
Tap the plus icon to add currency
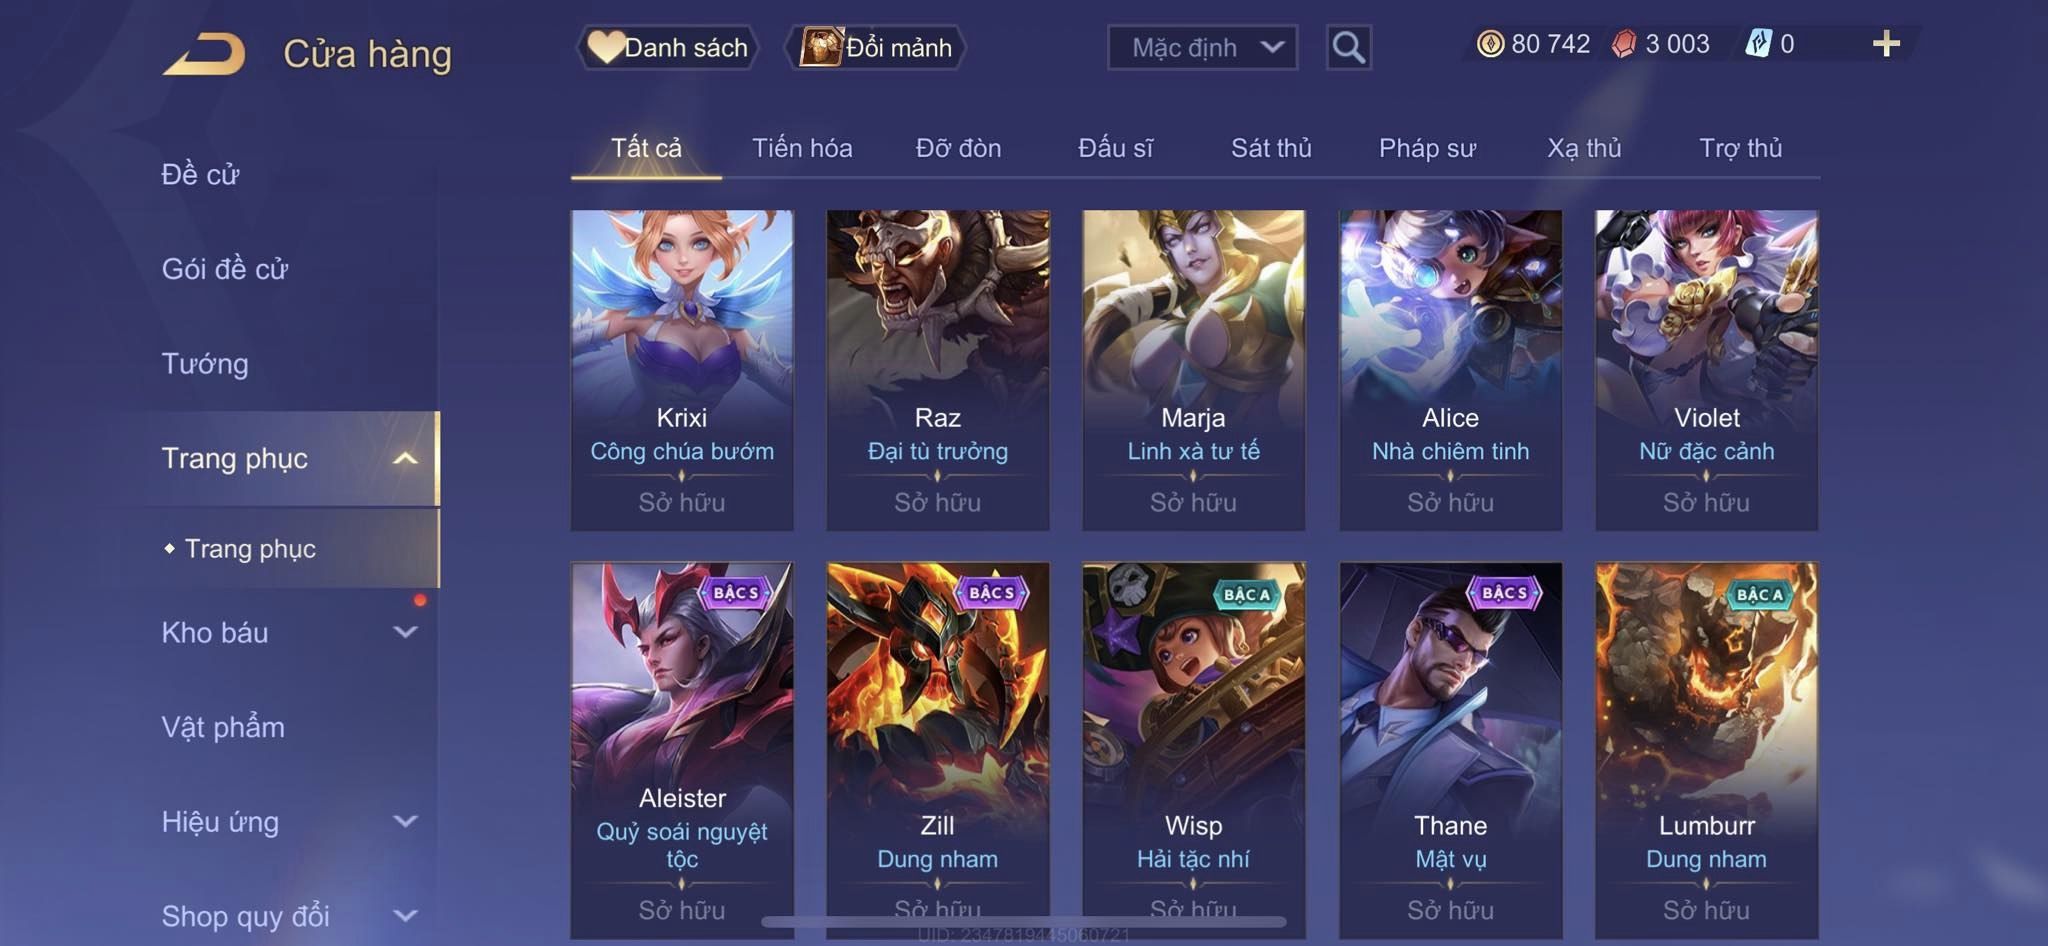point(1886,43)
